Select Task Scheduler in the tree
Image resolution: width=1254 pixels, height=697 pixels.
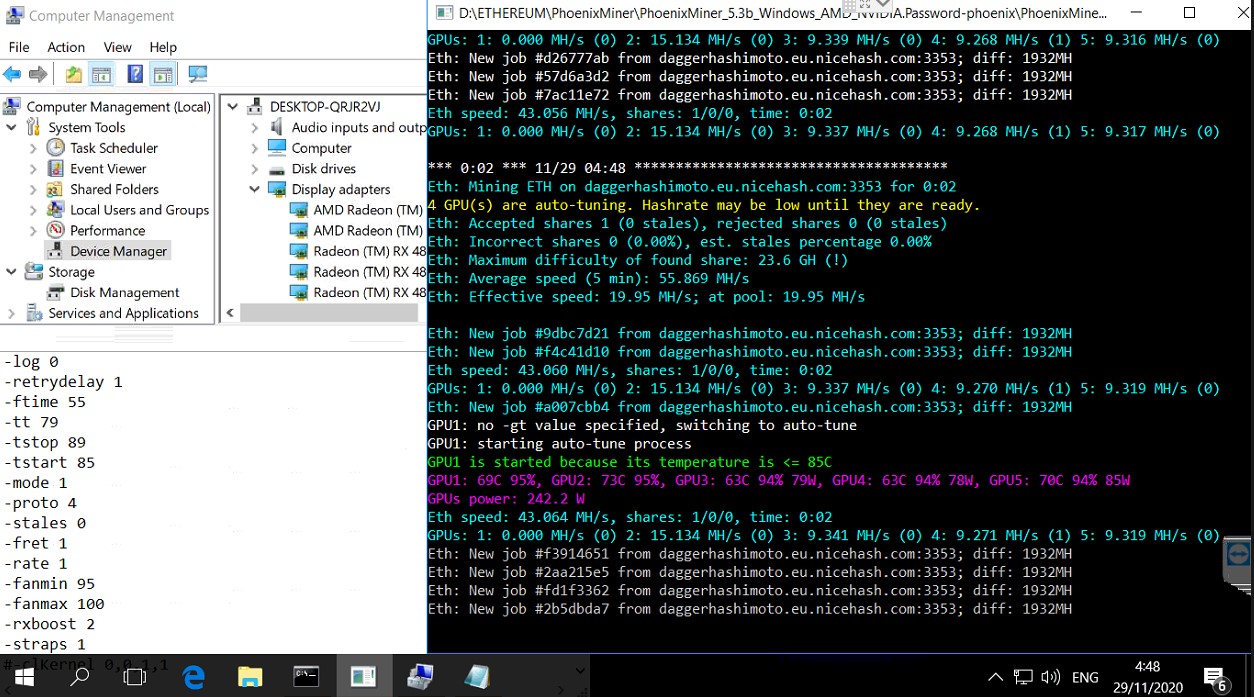tap(114, 148)
